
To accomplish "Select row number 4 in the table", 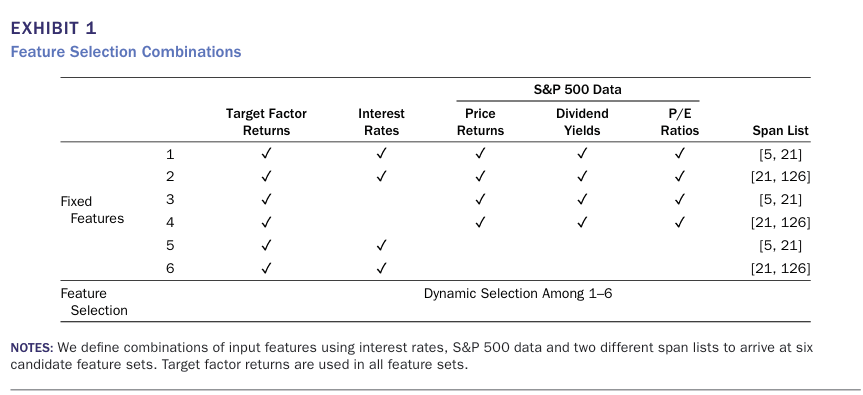I will pyautogui.click(x=170, y=223).
